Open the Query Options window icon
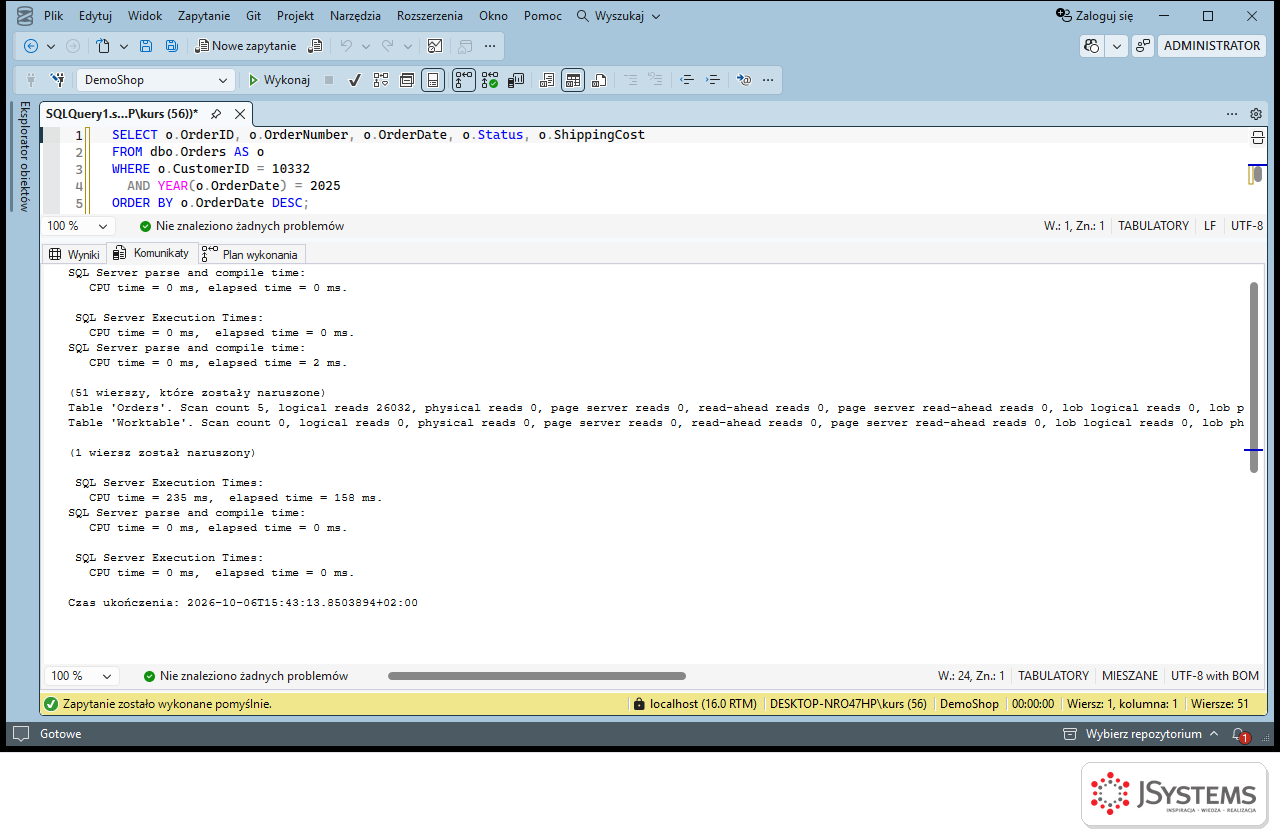This screenshot has height=835, width=1280. coord(407,80)
